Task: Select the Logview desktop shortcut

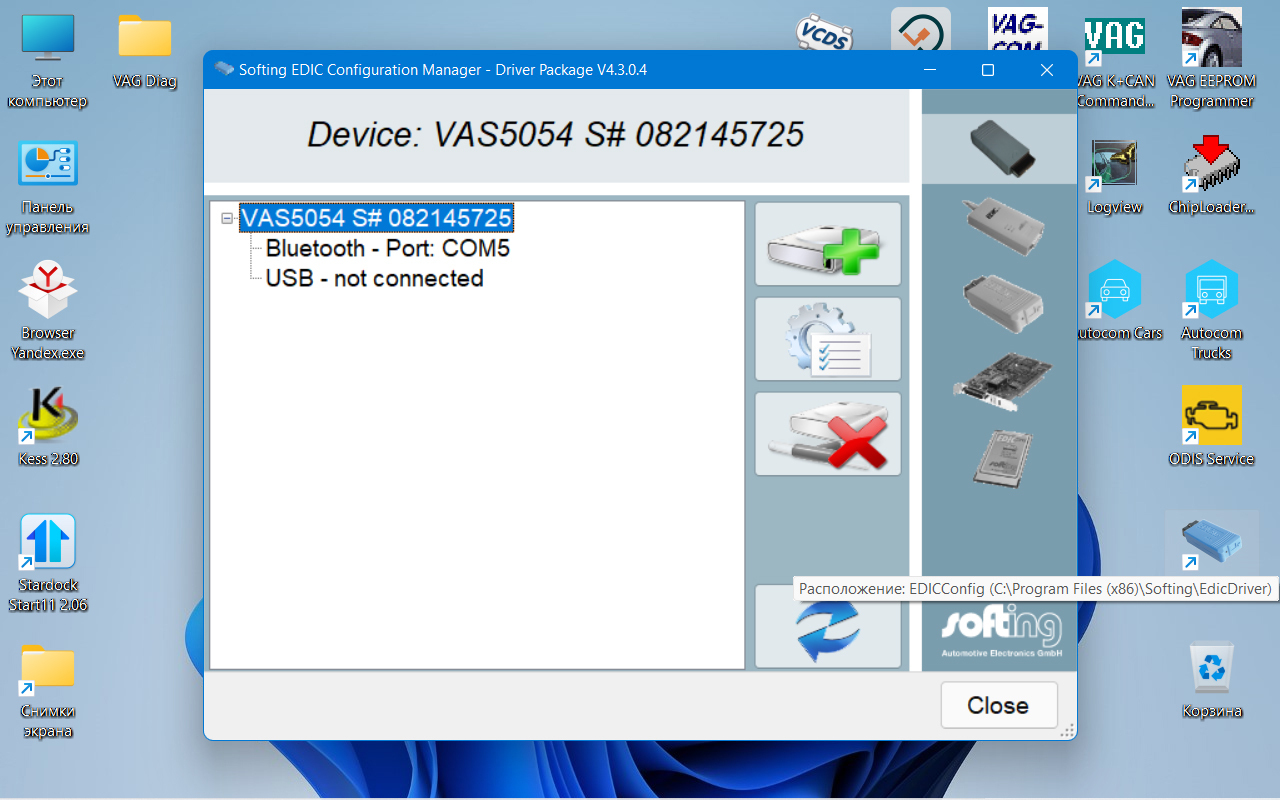Action: click(1115, 178)
